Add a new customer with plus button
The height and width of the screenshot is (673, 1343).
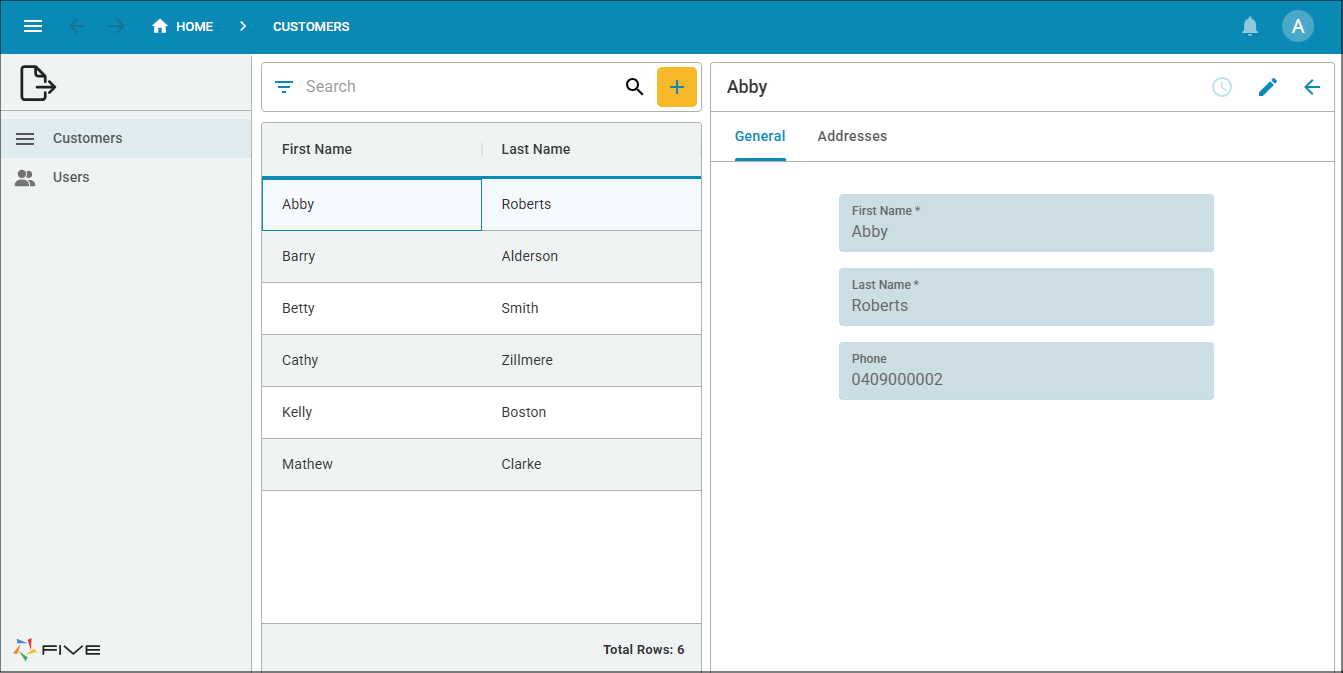[676, 87]
